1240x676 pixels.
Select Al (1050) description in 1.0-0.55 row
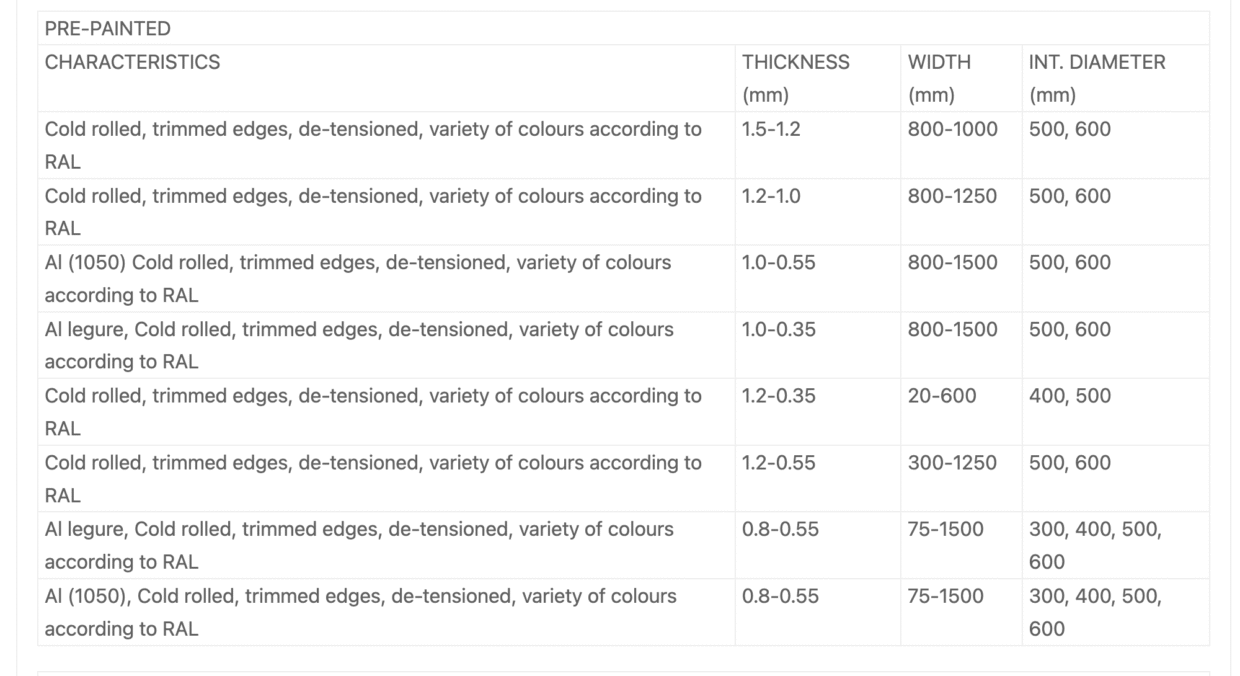point(357,278)
